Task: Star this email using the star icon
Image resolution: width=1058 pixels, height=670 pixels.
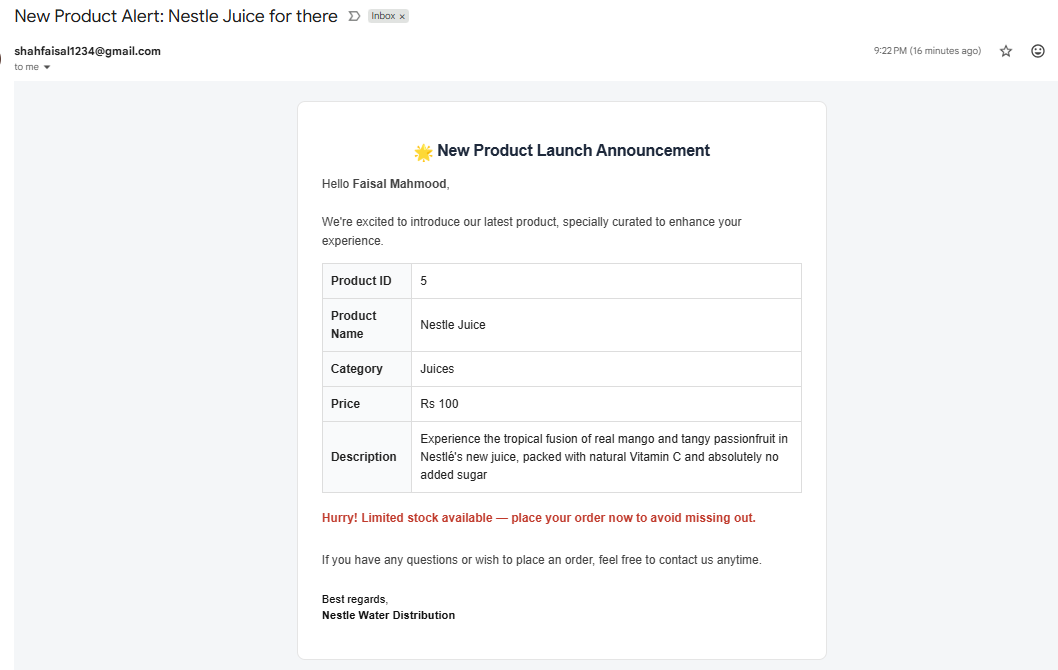Action: point(1005,50)
